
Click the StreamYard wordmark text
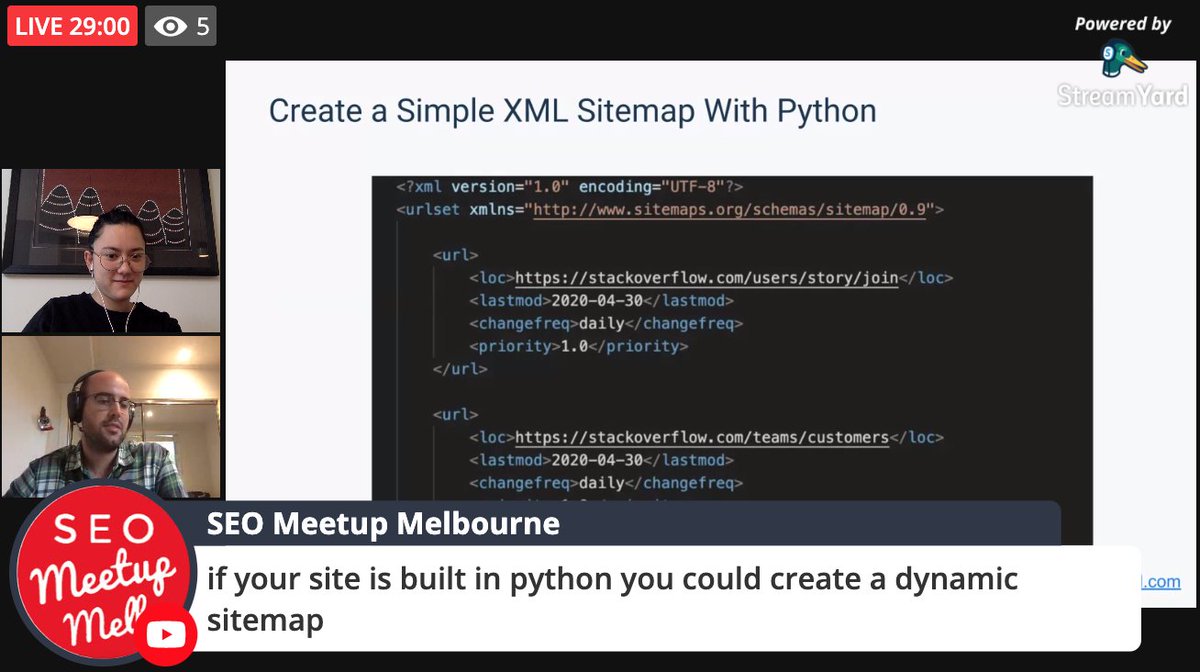1123,95
